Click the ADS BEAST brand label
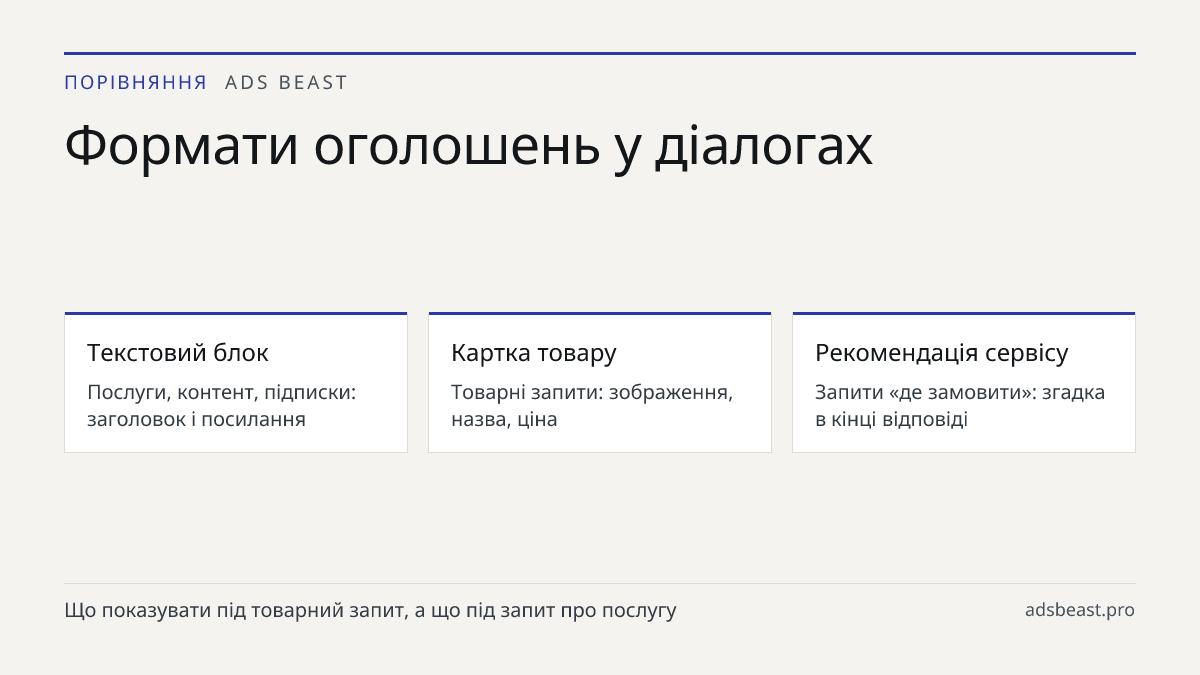Image resolution: width=1200 pixels, height=675 pixels. point(286,83)
